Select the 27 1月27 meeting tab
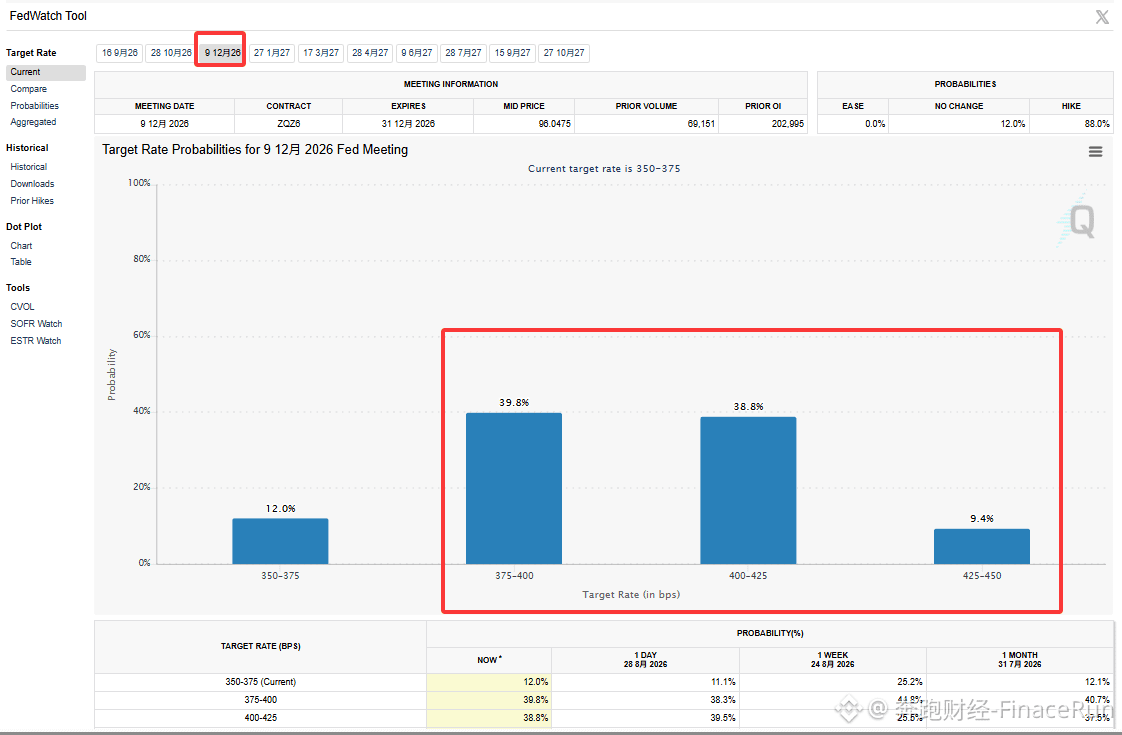Viewport: 1122px width, 735px height. 272,53
